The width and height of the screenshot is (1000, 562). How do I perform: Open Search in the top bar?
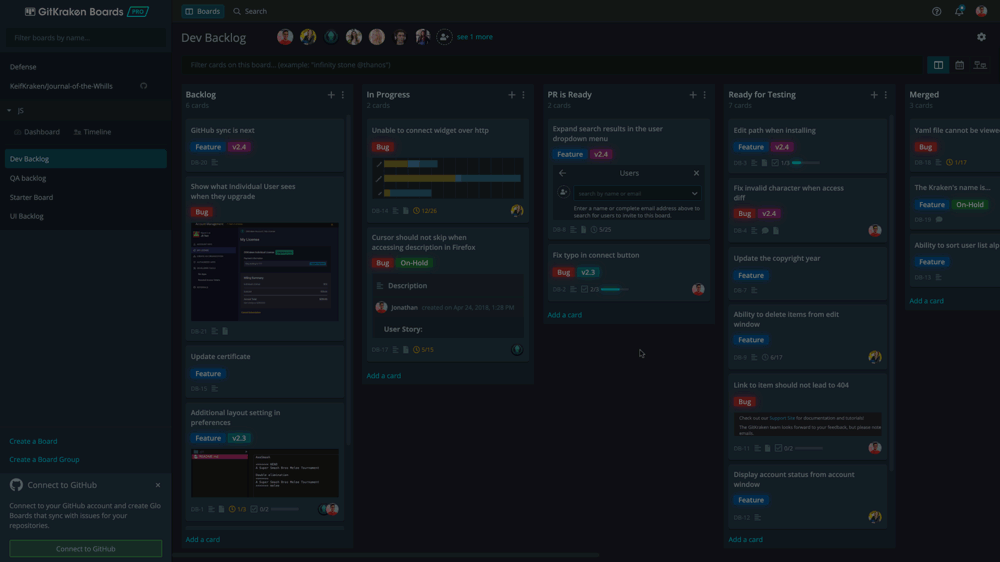[250, 11]
